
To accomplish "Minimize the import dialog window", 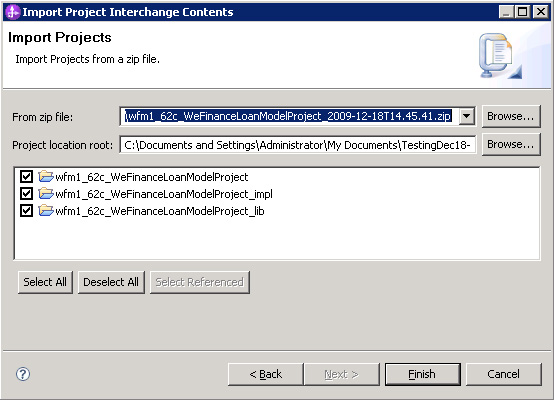I will coord(506,12).
